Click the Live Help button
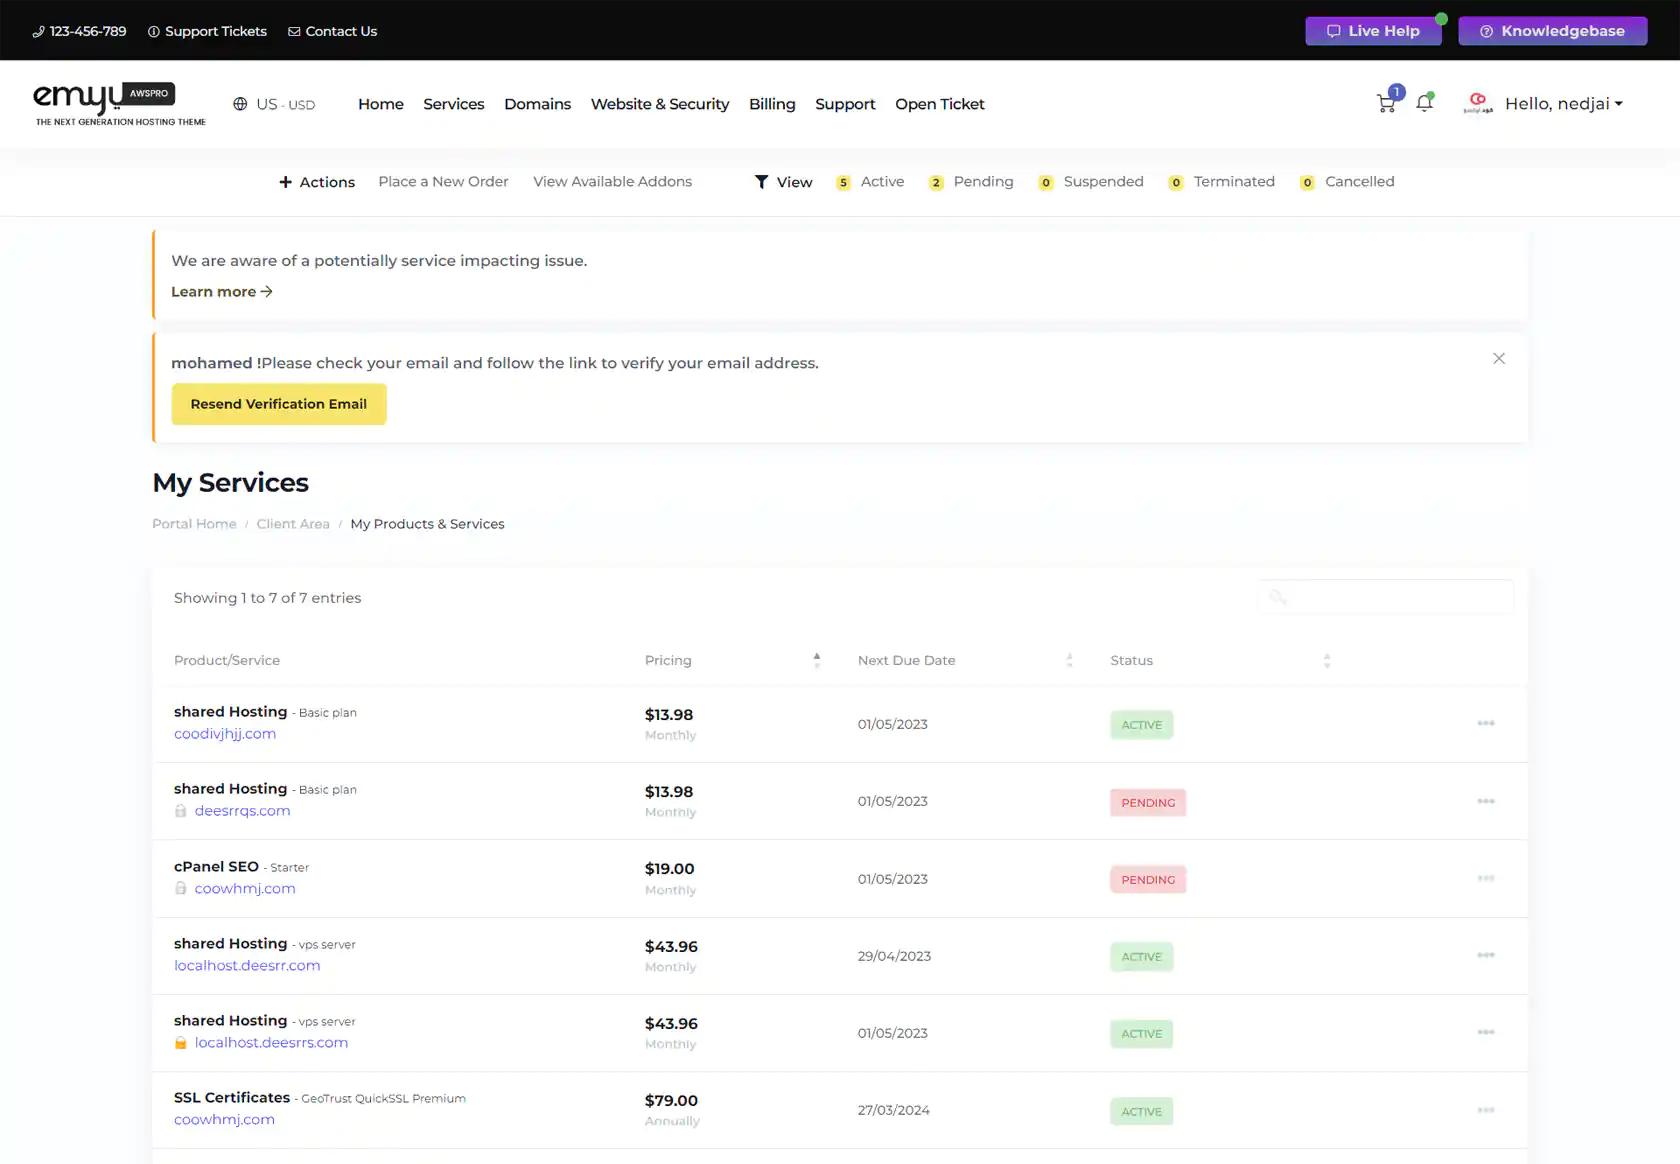This screenshot has width=1680, height=1164. (x=1373, y=31)
